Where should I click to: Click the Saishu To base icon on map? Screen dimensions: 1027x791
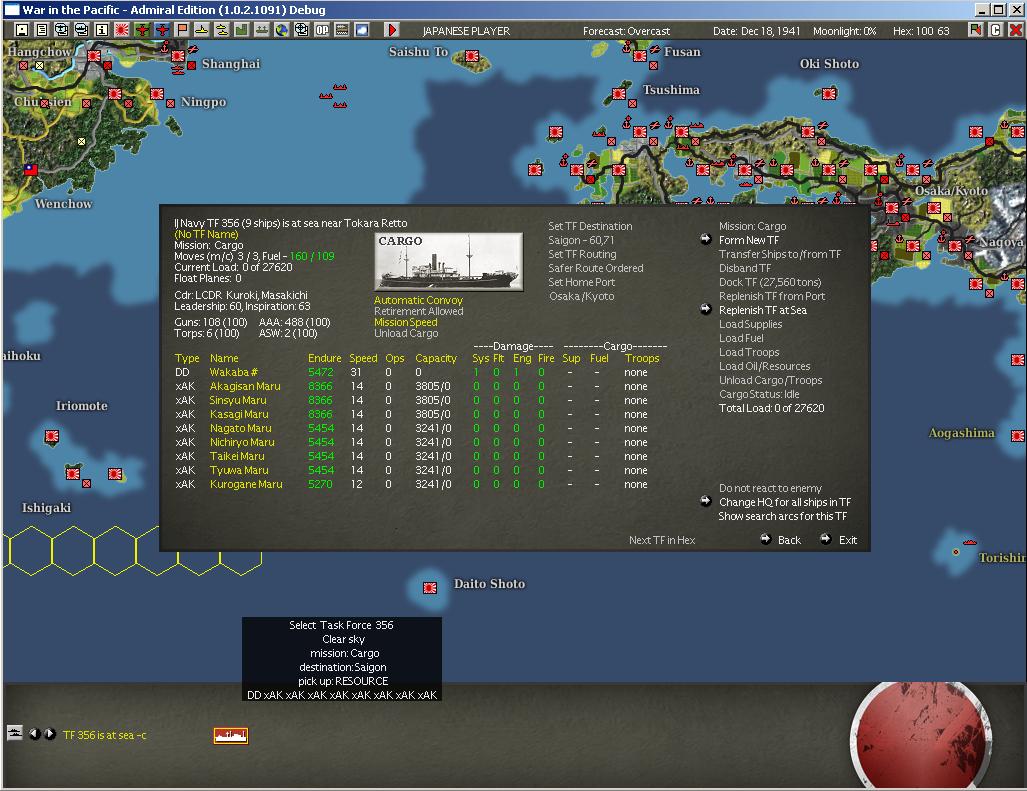click(472, 56)
